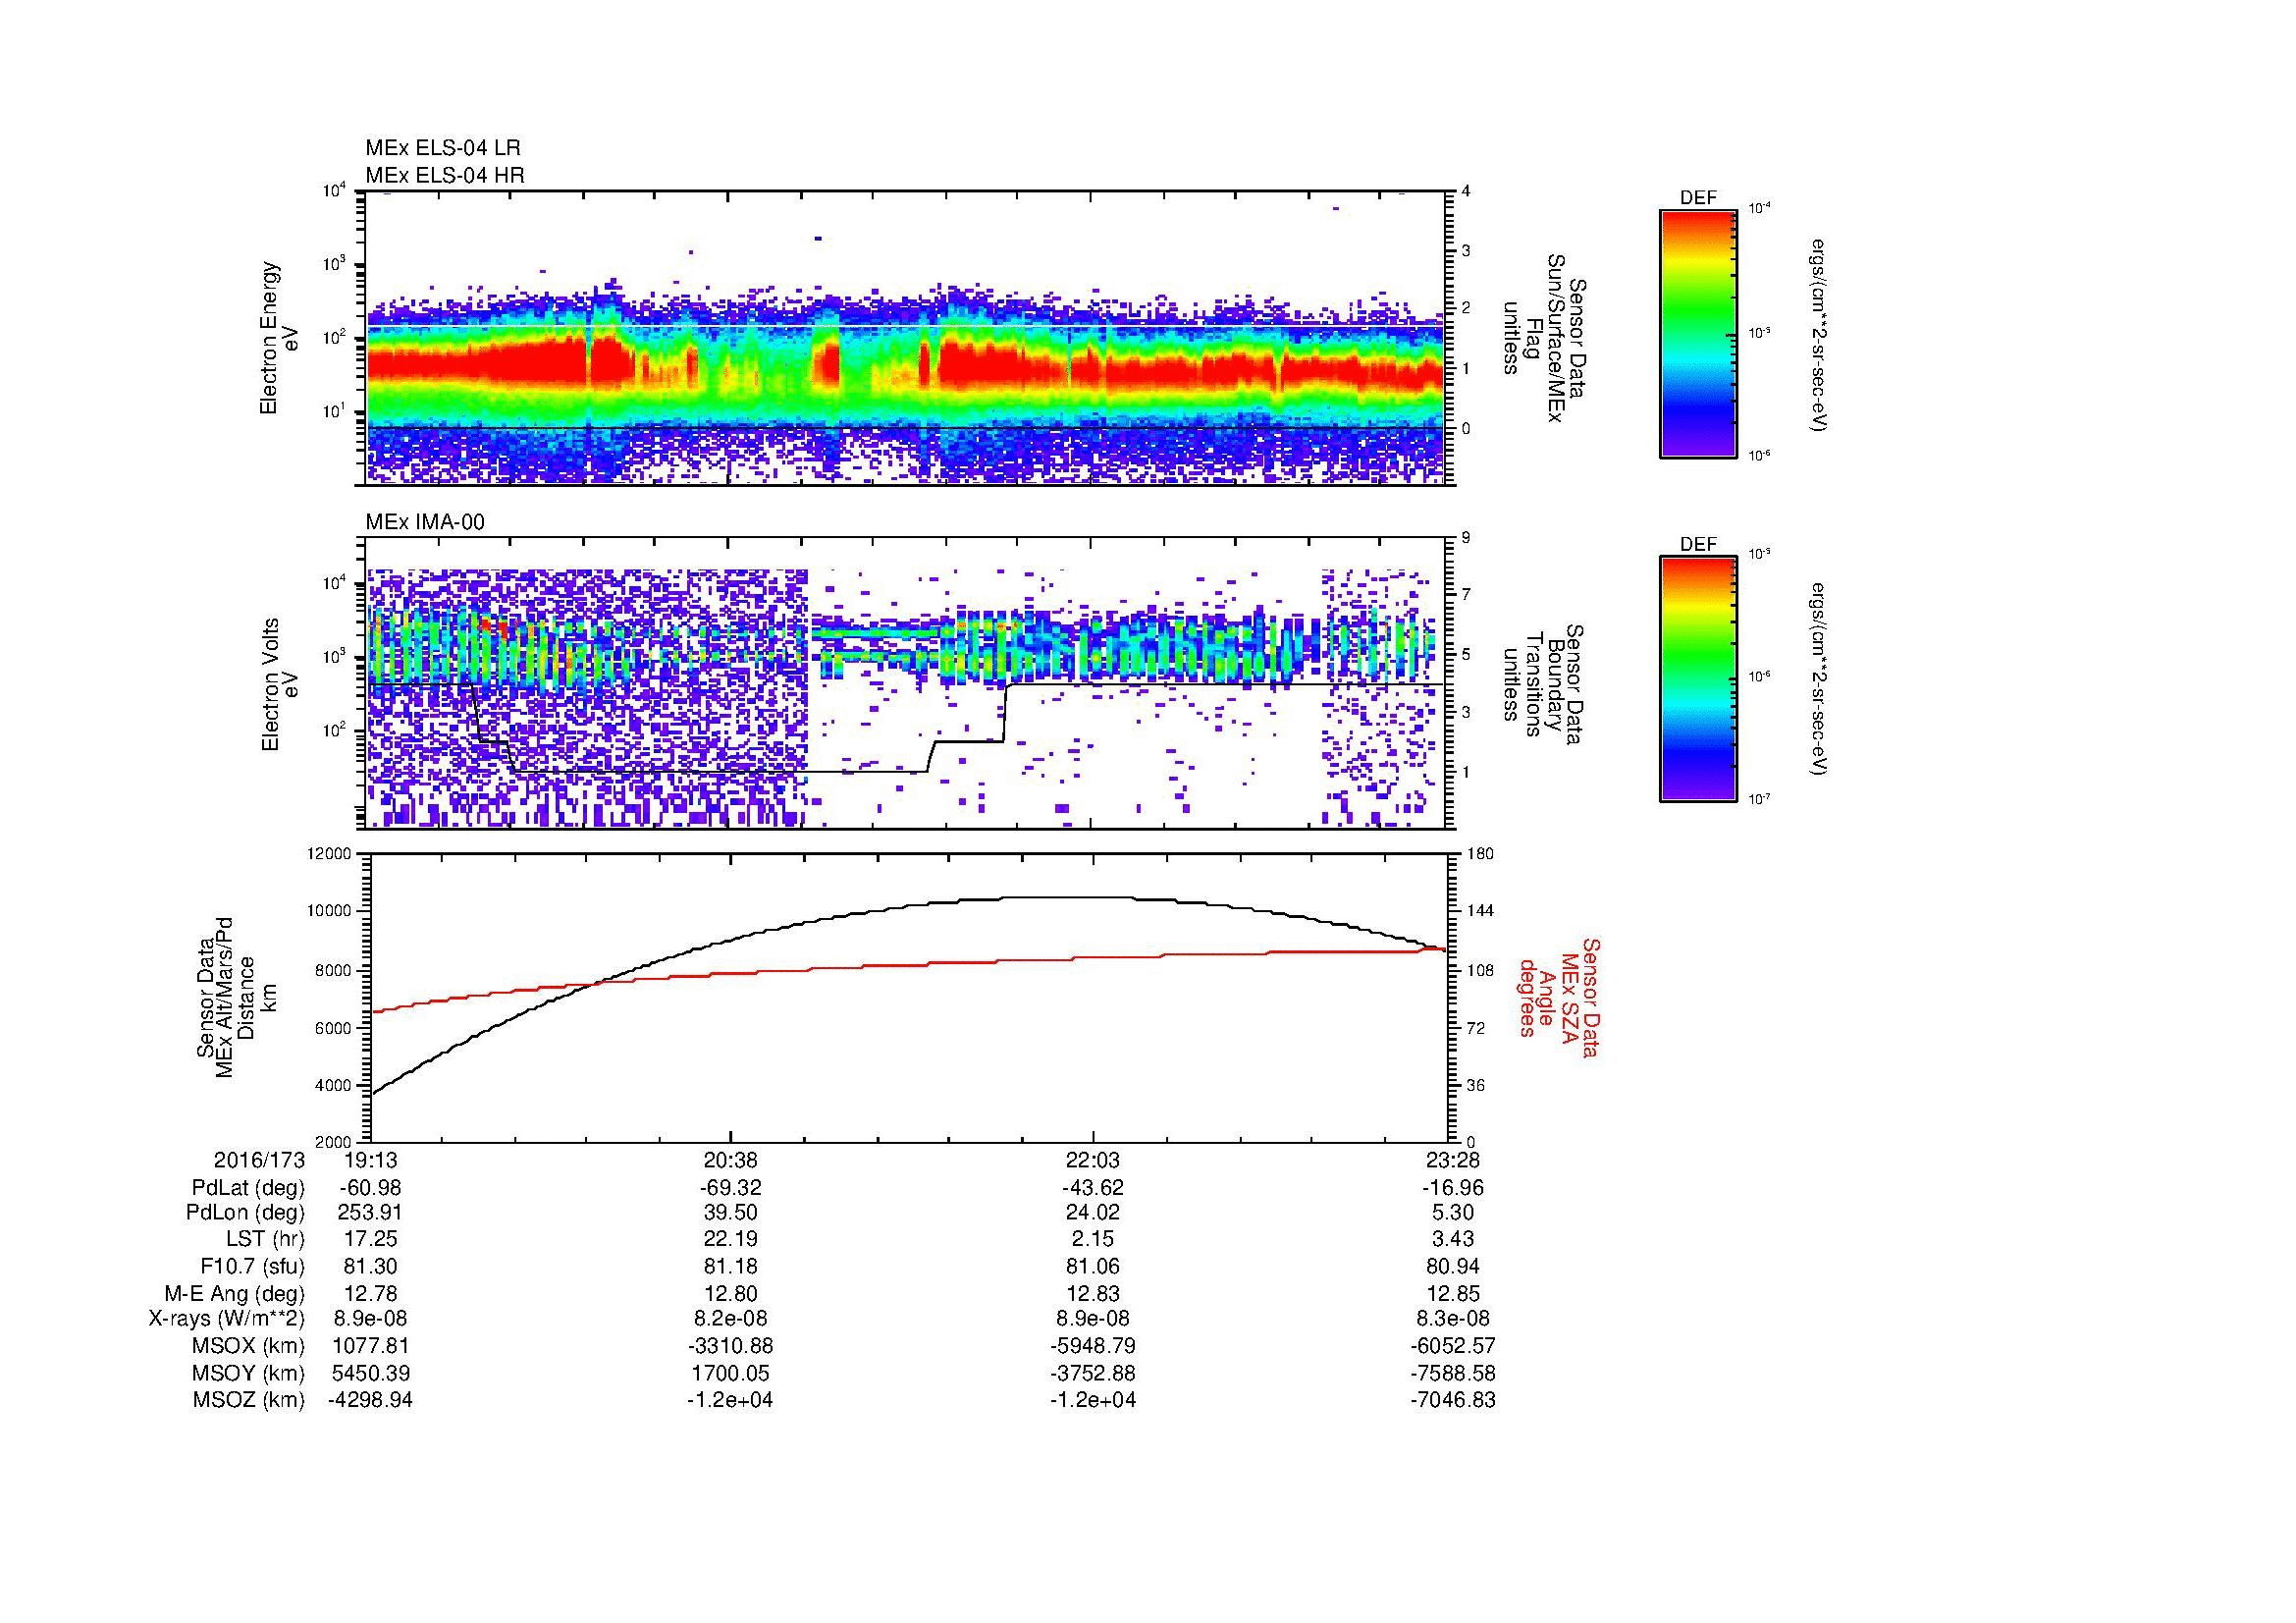This screenshot has width=2296, height=1623.
Task: Click the 'MSOZ (km)' row label
Action: [248, 1401]
